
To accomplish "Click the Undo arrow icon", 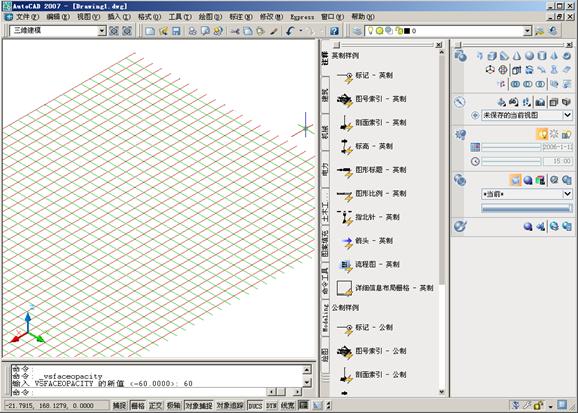I will click(290, 31).
